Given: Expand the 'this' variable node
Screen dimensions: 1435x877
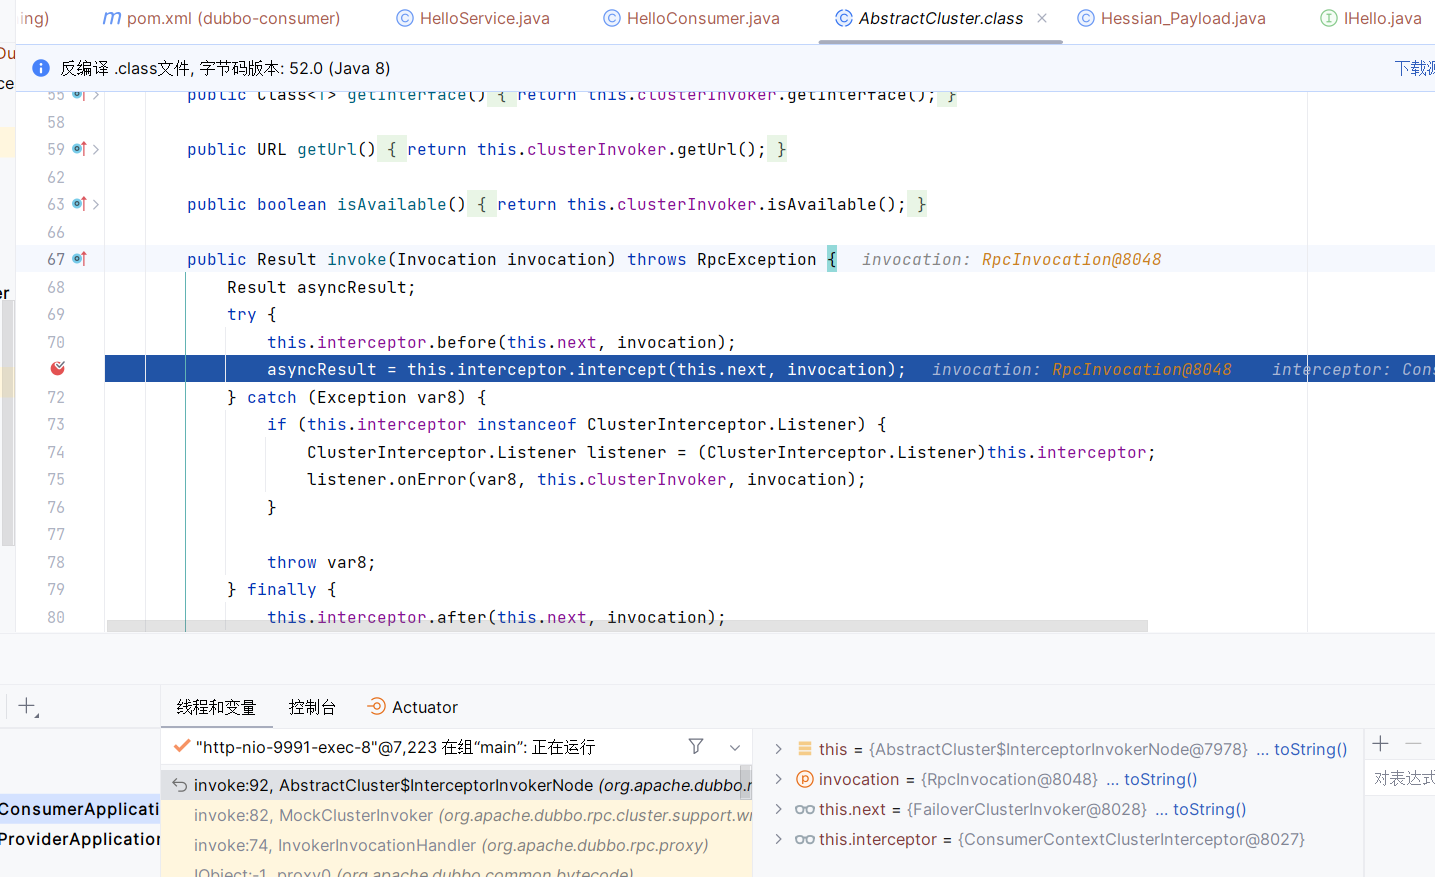Looking at the screenshot, I should 778,749.
